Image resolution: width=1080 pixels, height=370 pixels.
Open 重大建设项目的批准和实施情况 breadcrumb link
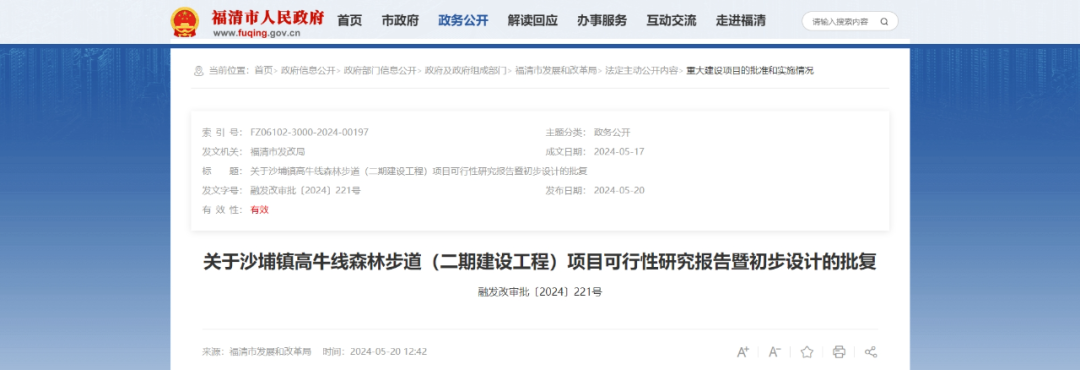(750, 70)
